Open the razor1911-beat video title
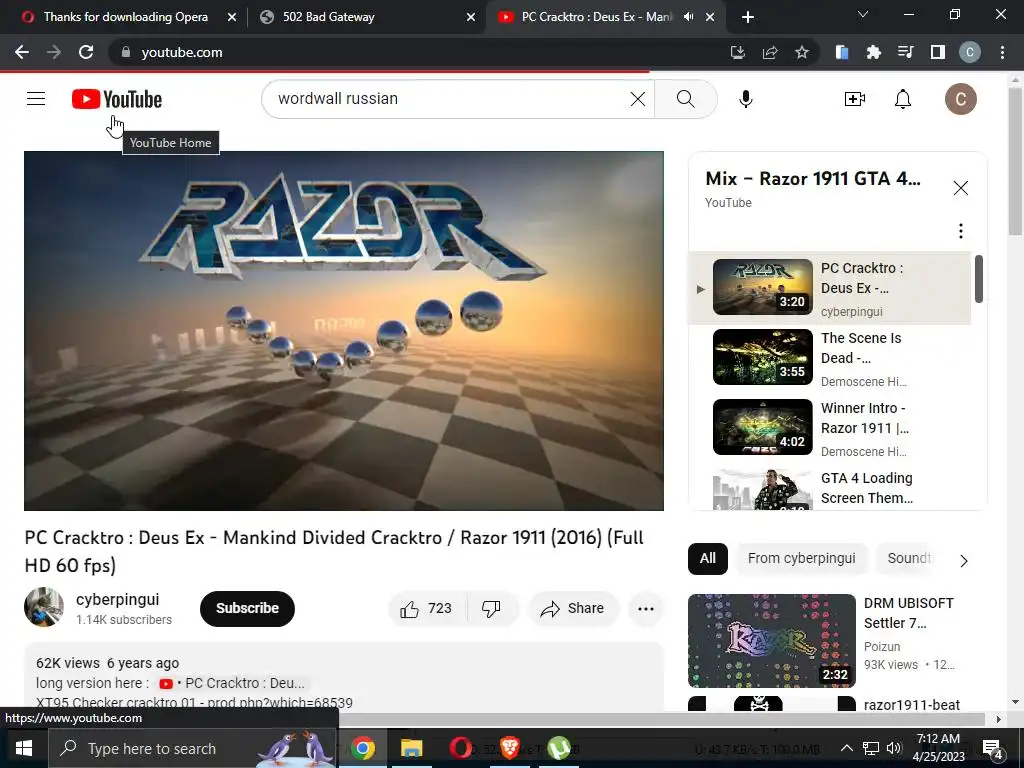 pyautogui.click(x=912, y=705)
